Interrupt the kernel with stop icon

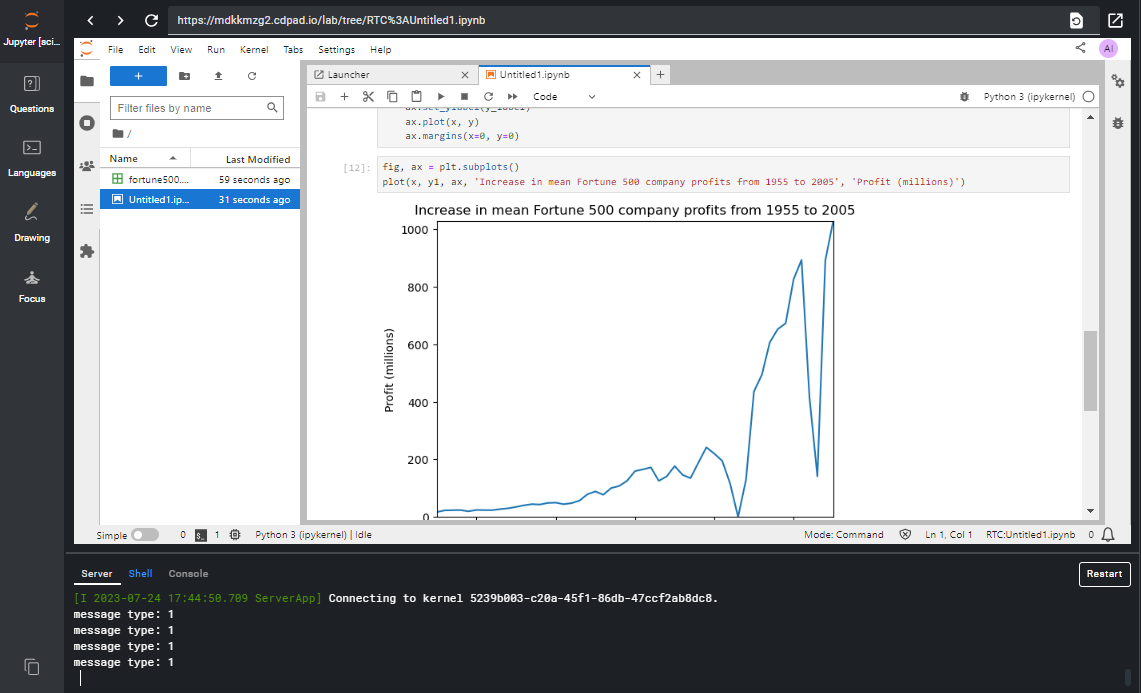tap(464, 97)
